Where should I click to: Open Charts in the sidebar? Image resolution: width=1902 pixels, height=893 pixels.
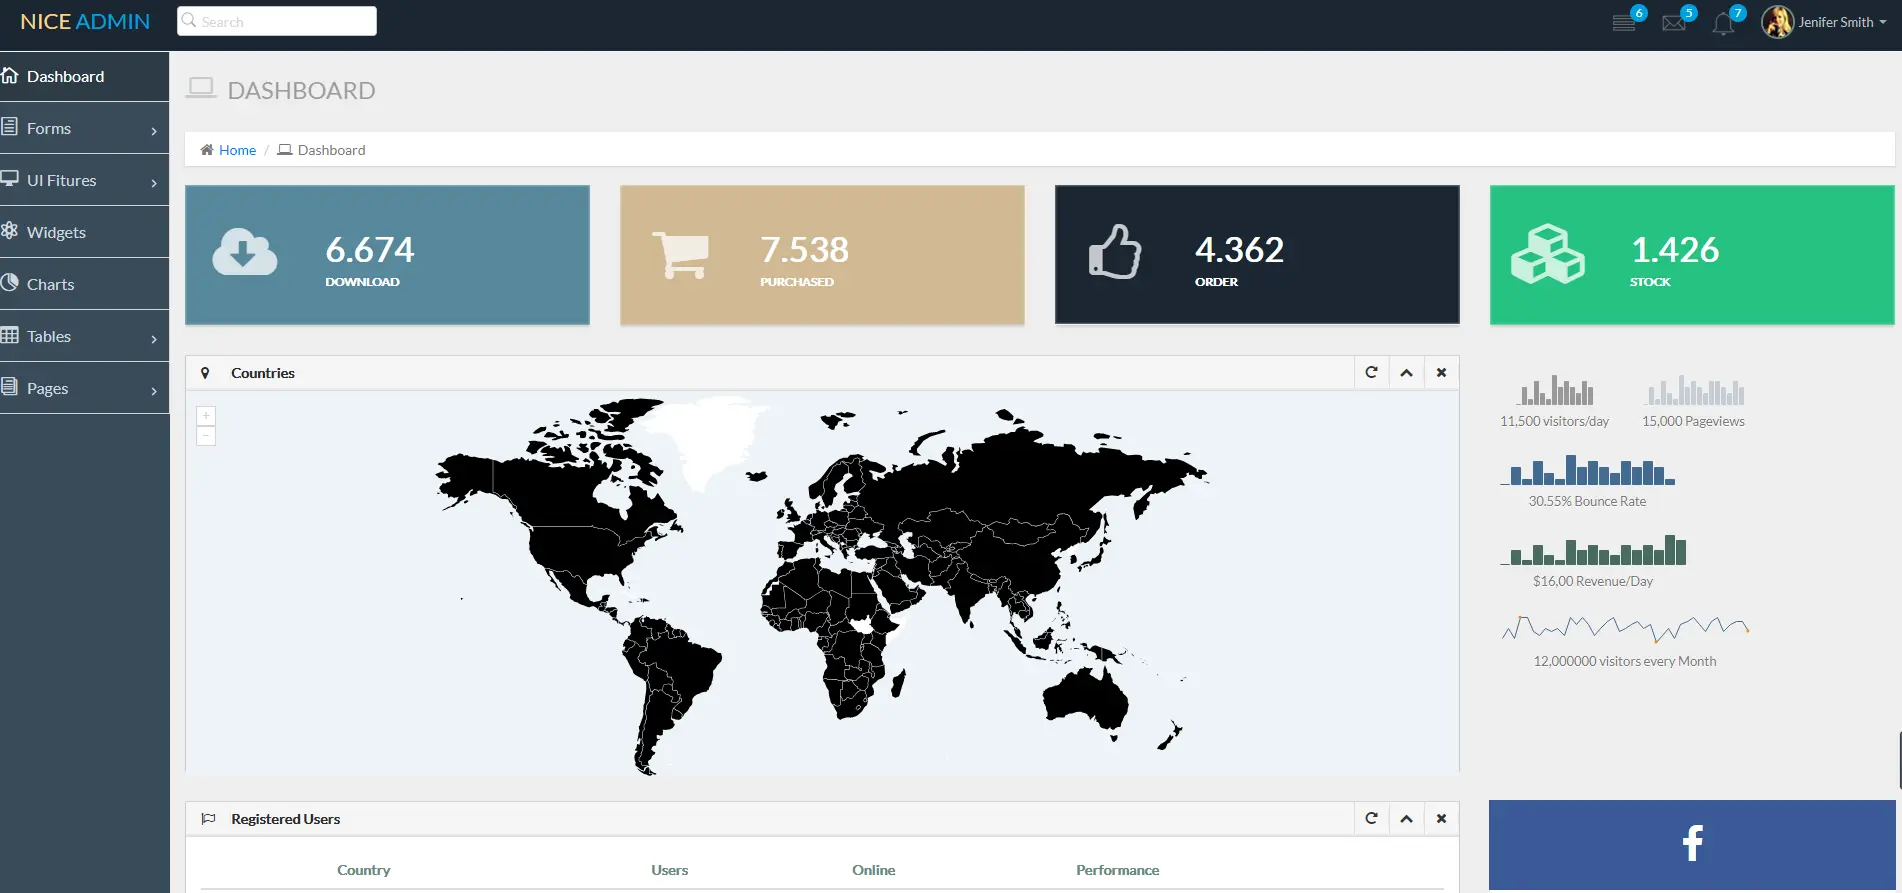(x=84, y=284)
